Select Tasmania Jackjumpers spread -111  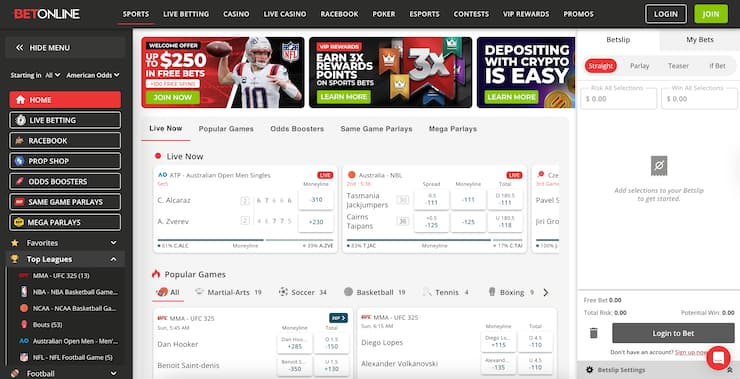[x=431, y=200]
